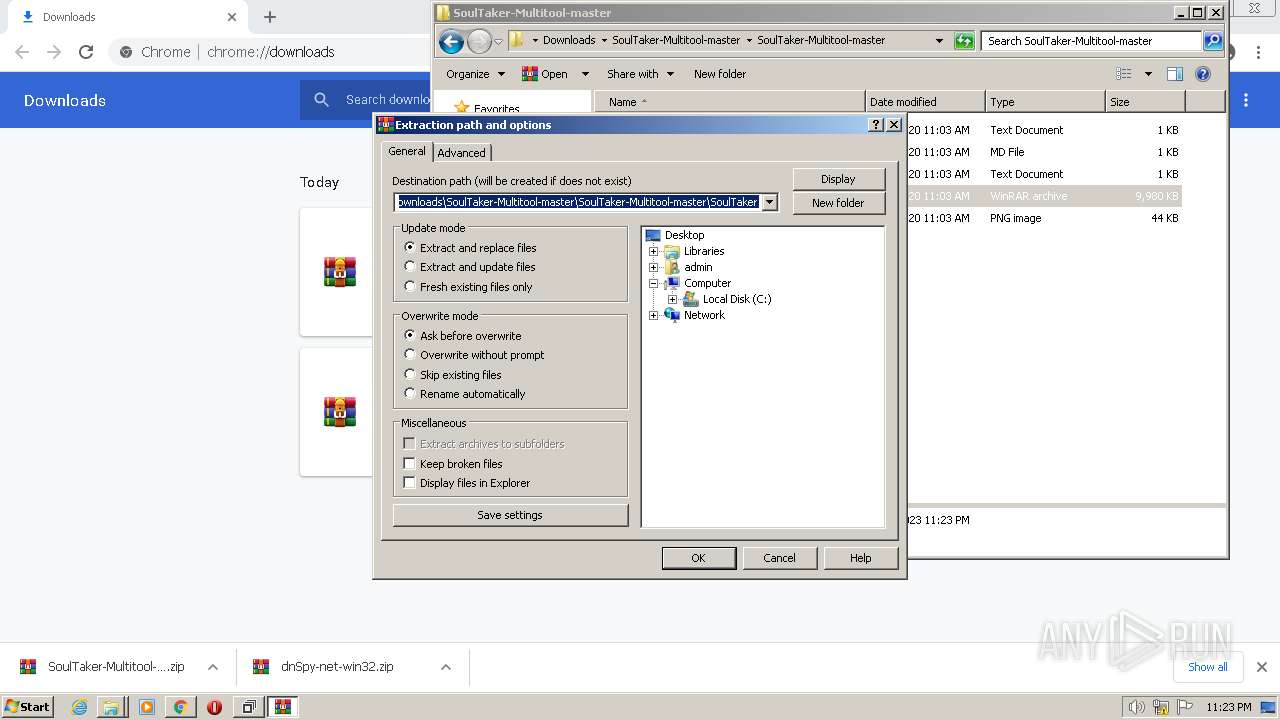Click the Explorer window back arrow
The width and height of the screenshot is (1280, 720).
pyautogui.click(x=451, y=41)
